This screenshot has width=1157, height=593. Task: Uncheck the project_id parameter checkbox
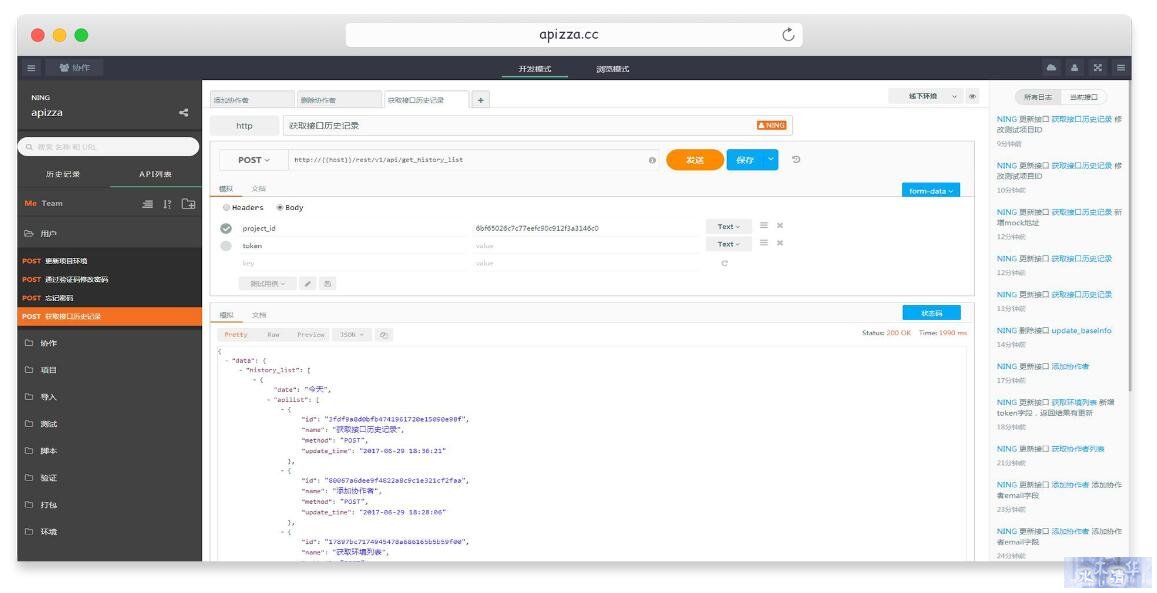tap(226, 229)
